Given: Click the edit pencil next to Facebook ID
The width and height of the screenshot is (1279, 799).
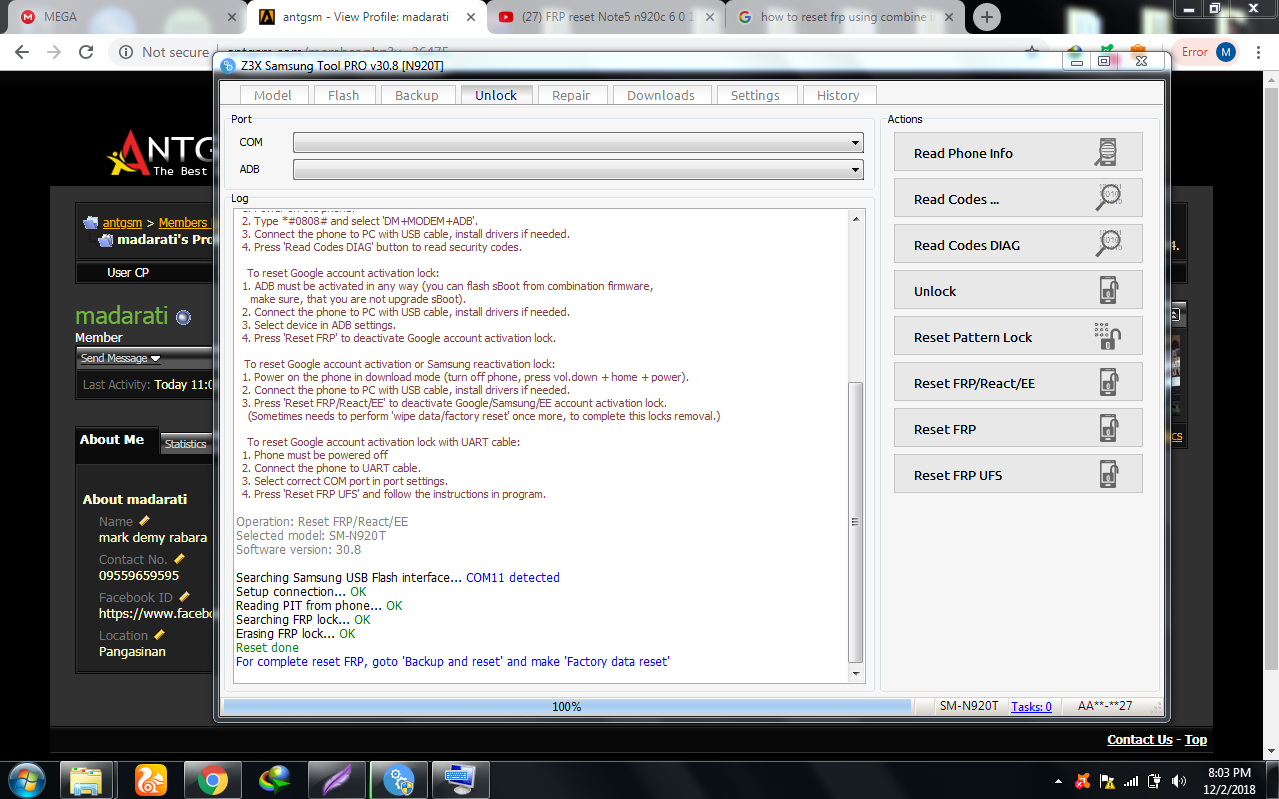Looking at the screenshot, I should (184, 597).
